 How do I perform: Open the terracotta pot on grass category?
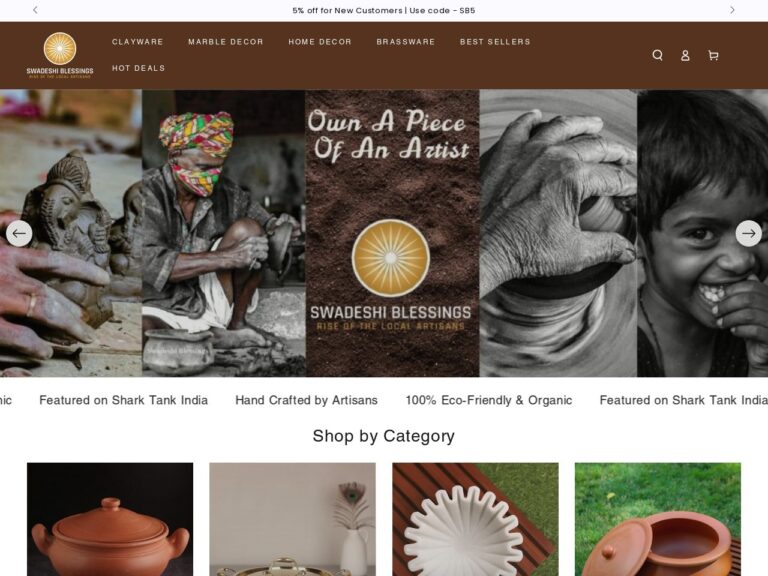coord(658,519)
